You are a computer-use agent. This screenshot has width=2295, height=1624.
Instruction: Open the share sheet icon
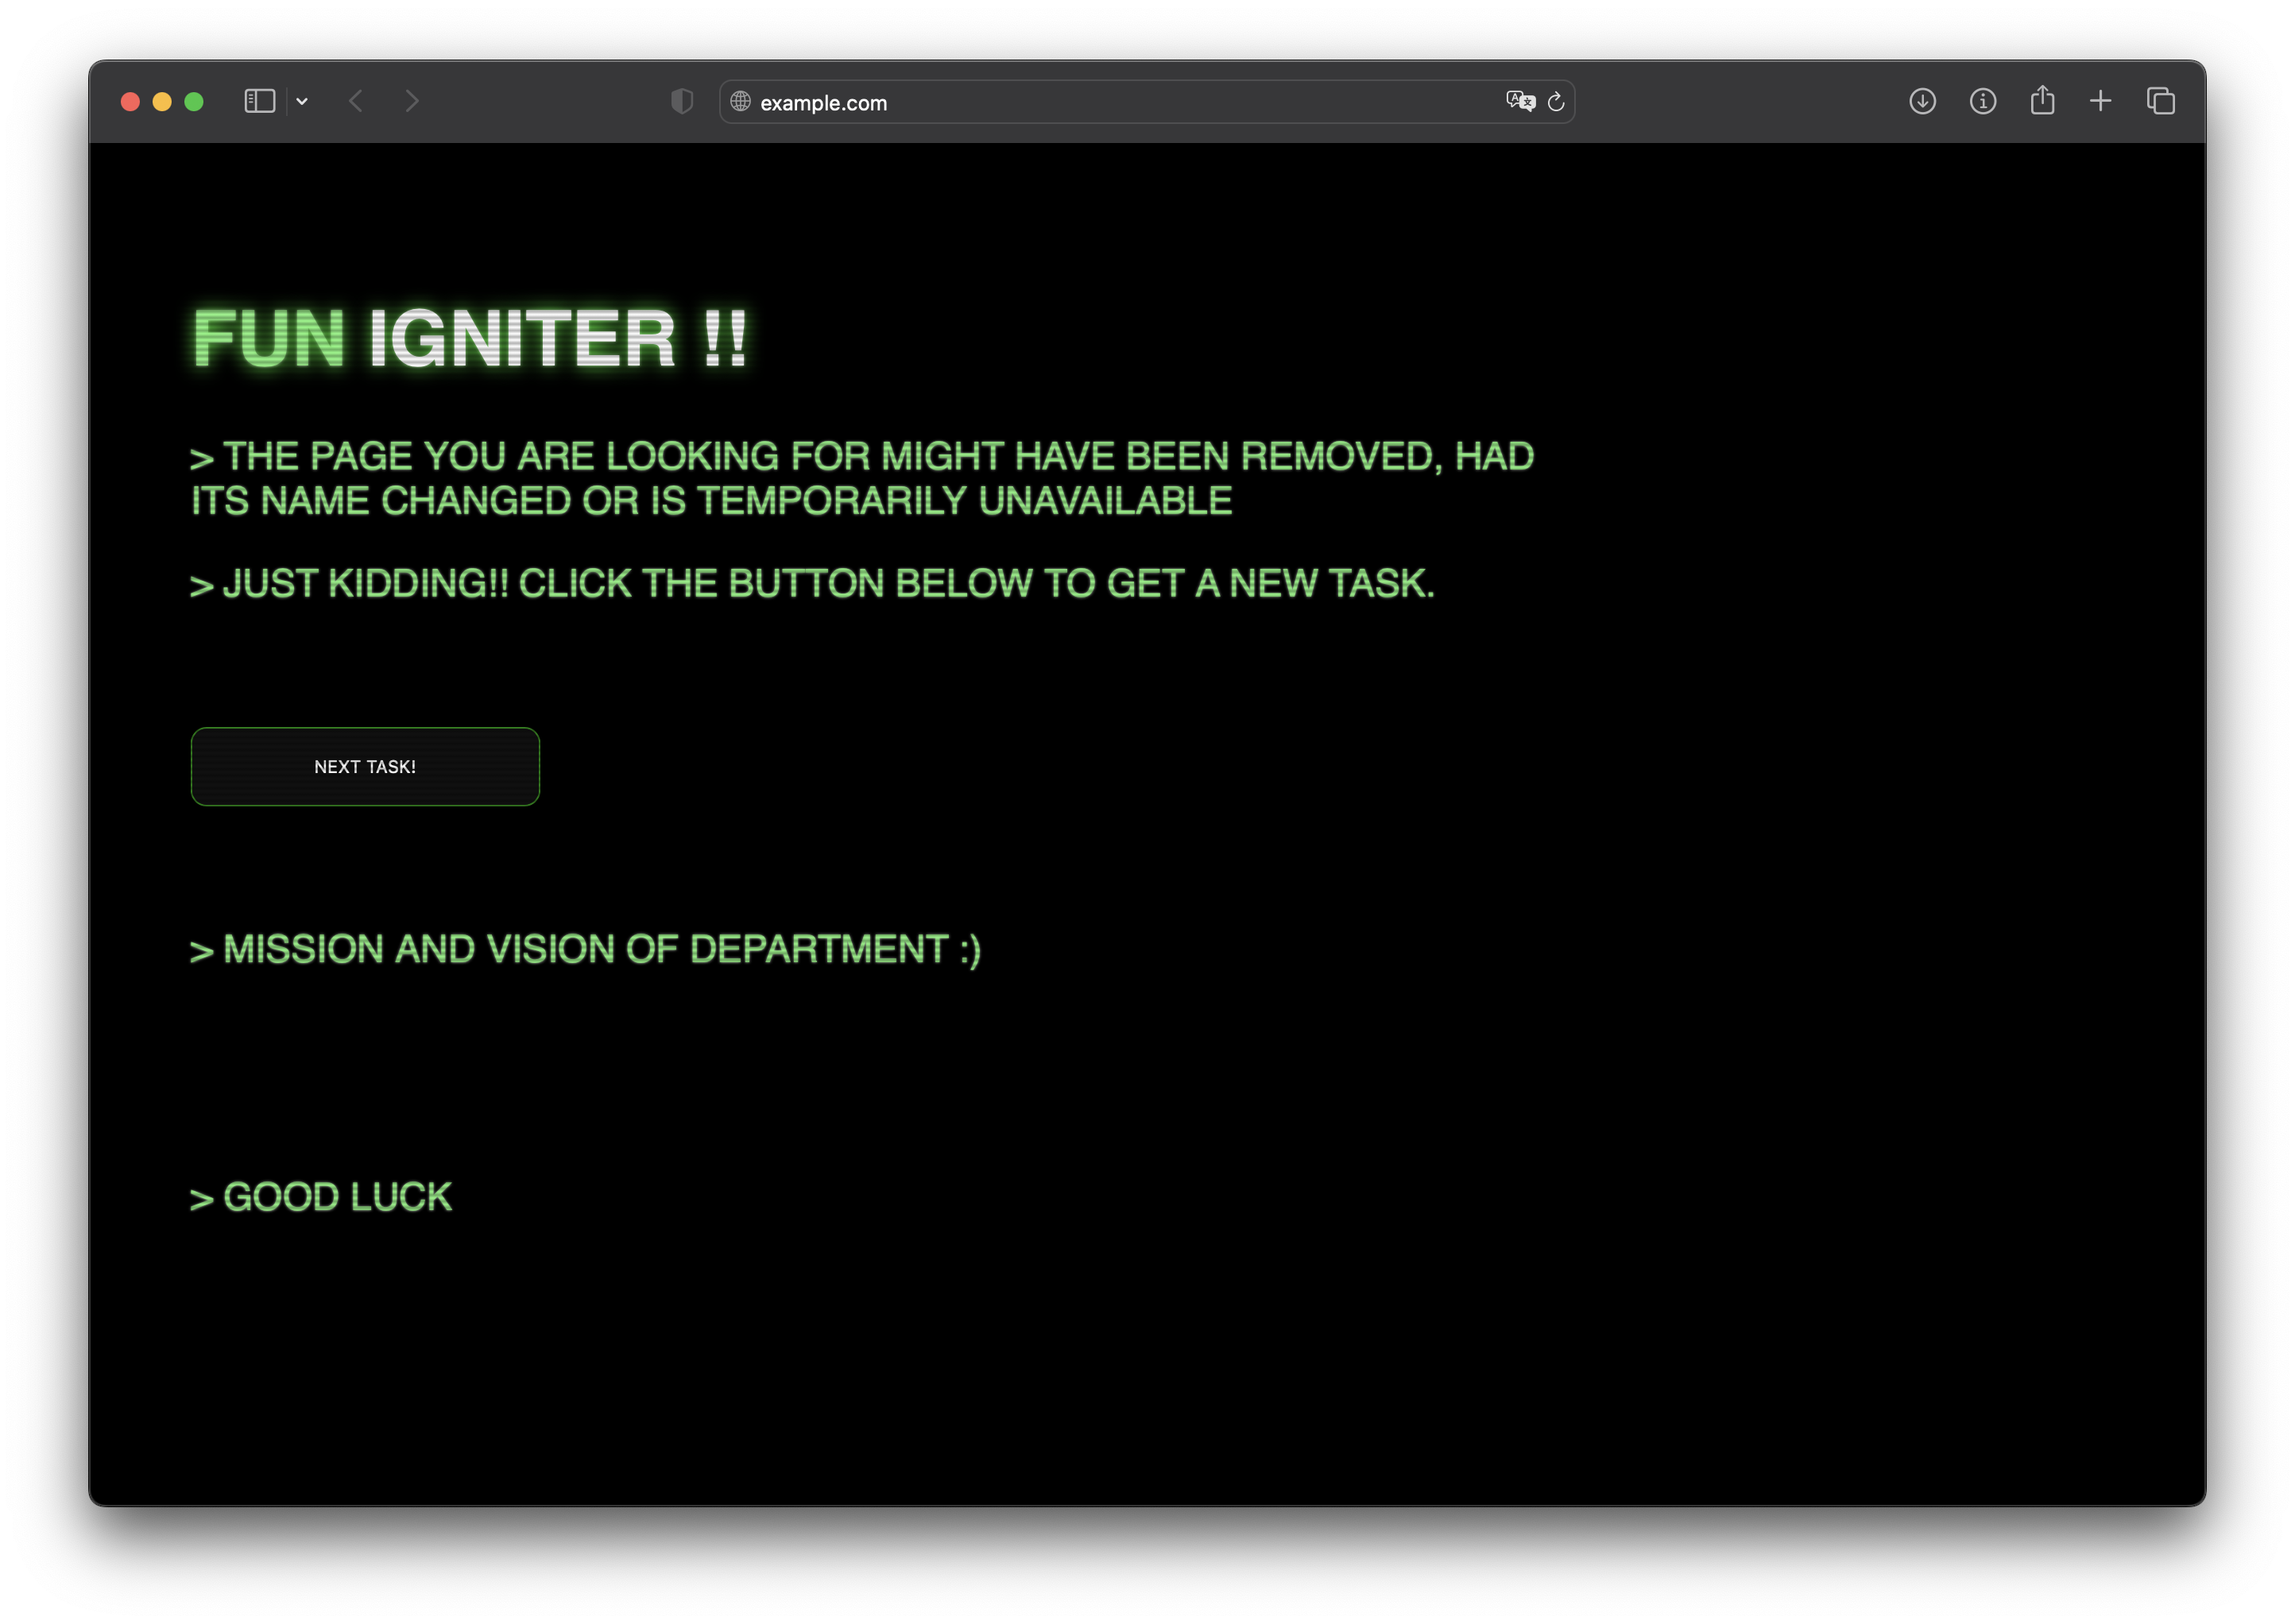point(2042,100)
